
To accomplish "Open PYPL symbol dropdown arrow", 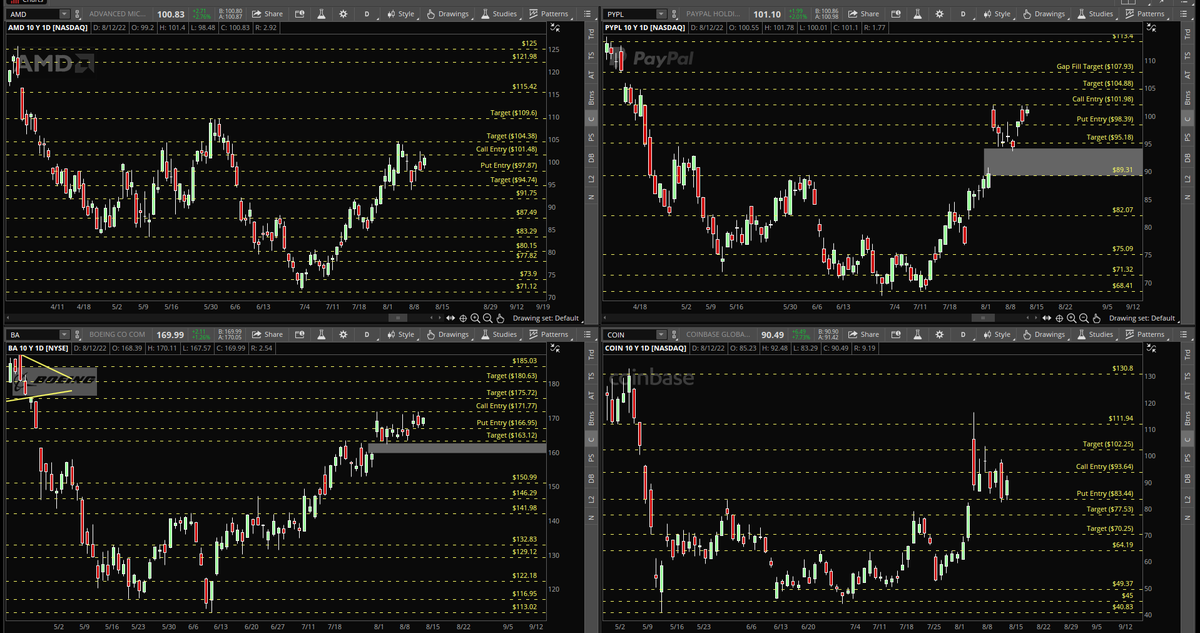I will pyautogui.click(x=661, y=14).
